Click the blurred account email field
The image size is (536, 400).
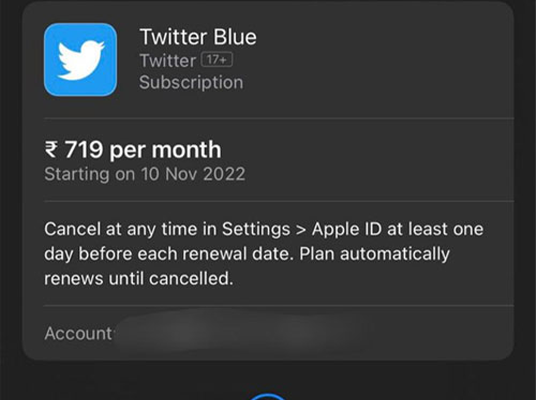tap(239, 332)
